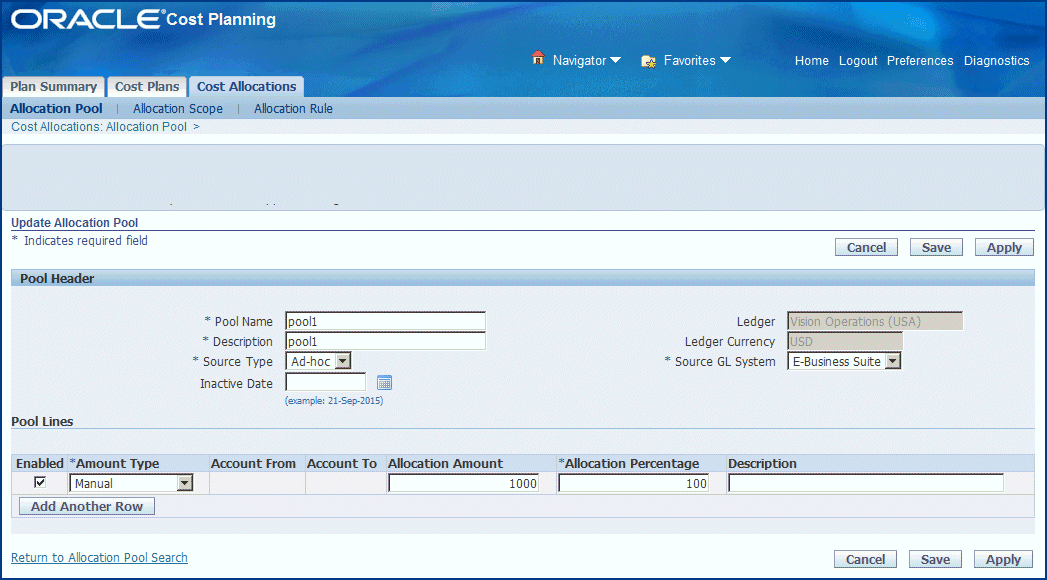The width and height of the screenshot is (1047, 580).
Task: Open the Diagnostics link
Action: click(x=996, y=61)
